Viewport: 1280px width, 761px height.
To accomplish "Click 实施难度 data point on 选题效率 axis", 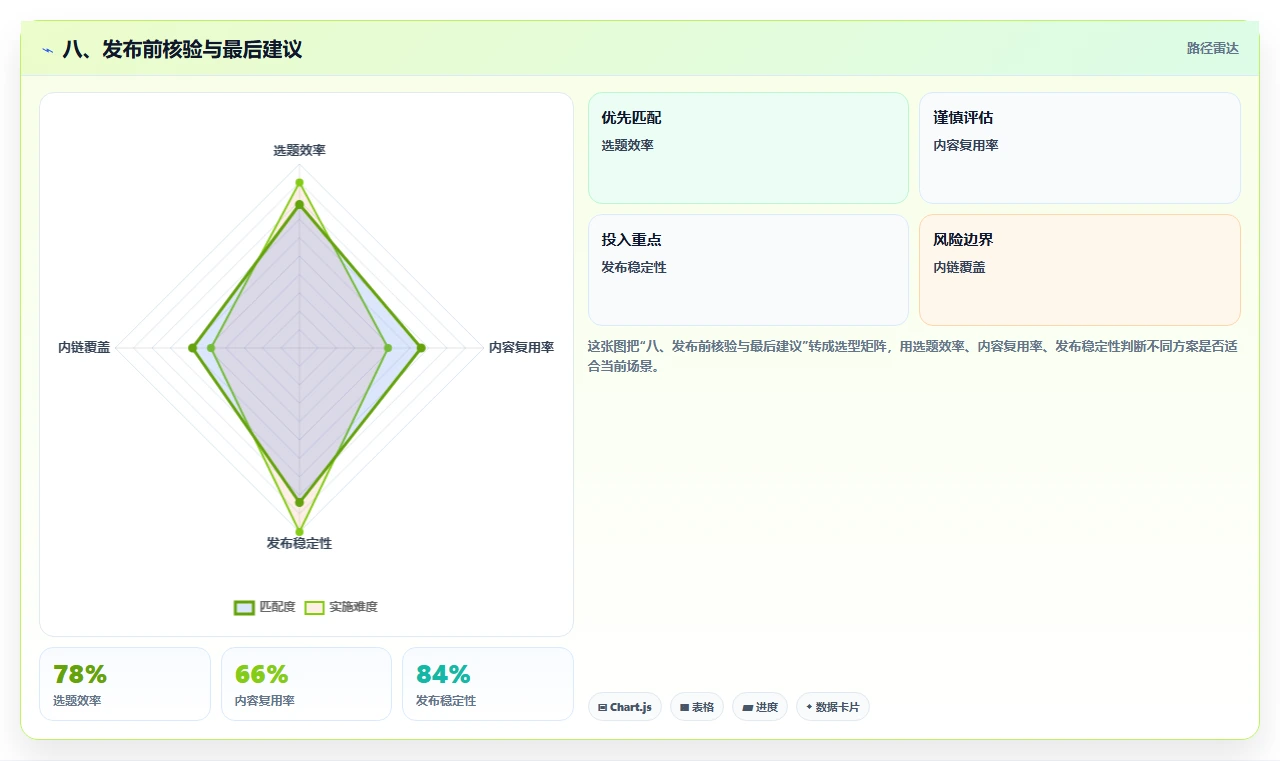I will click(299, 183).
